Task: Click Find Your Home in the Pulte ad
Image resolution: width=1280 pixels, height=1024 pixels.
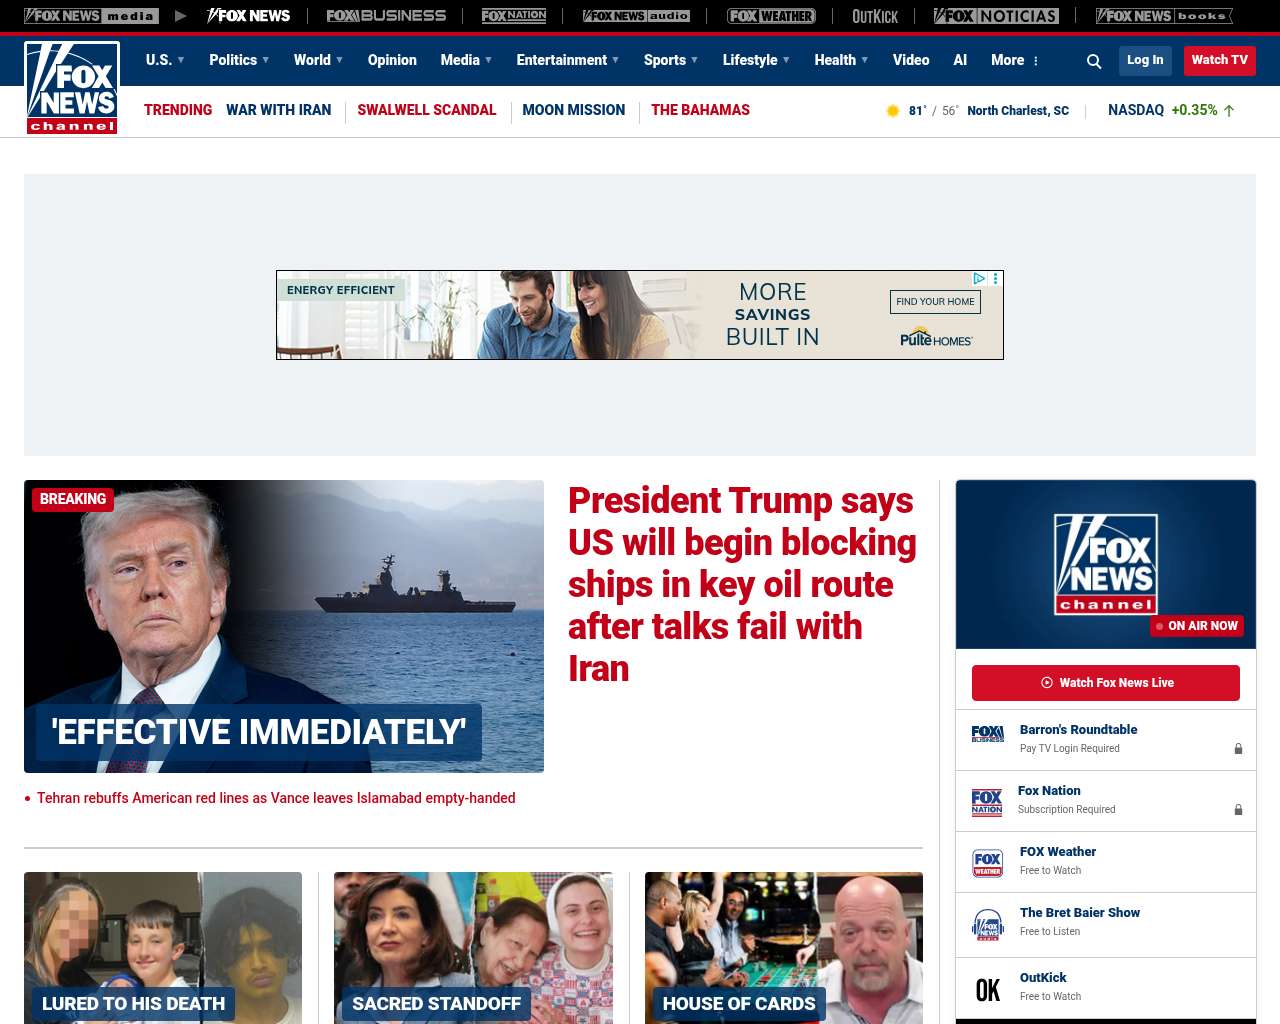Action: [935, 302]
